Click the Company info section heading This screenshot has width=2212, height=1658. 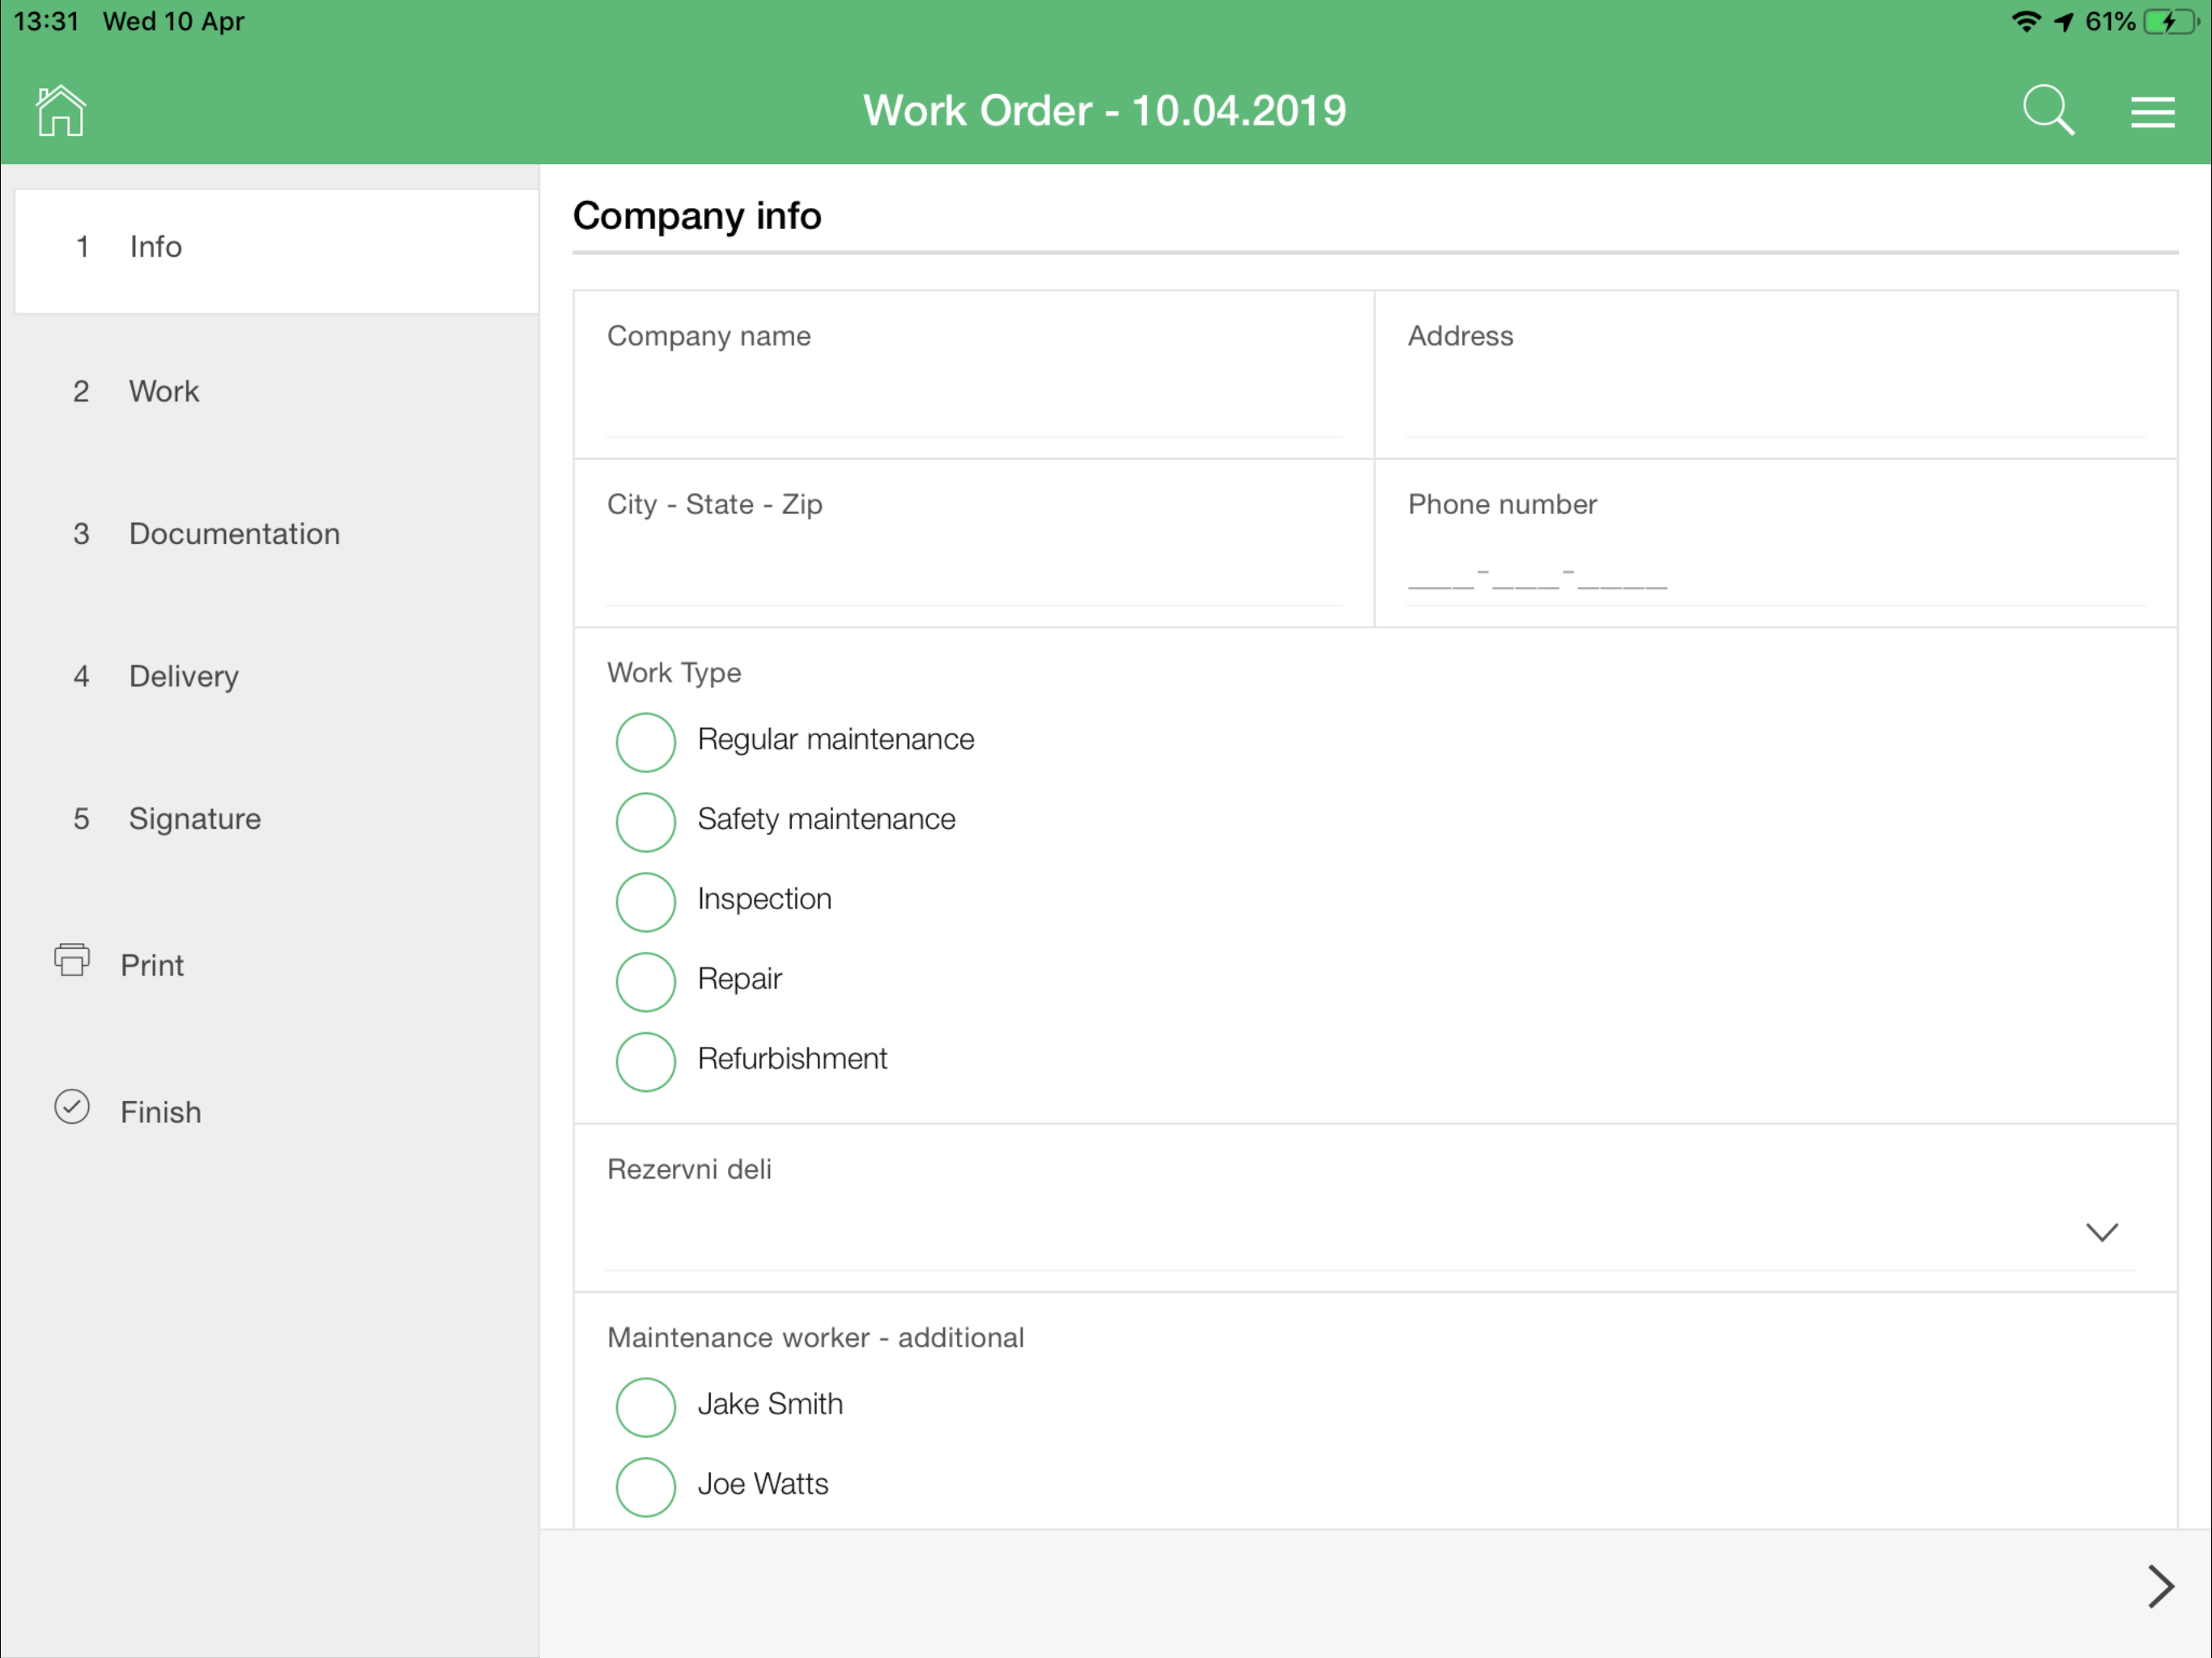point(697,216)
